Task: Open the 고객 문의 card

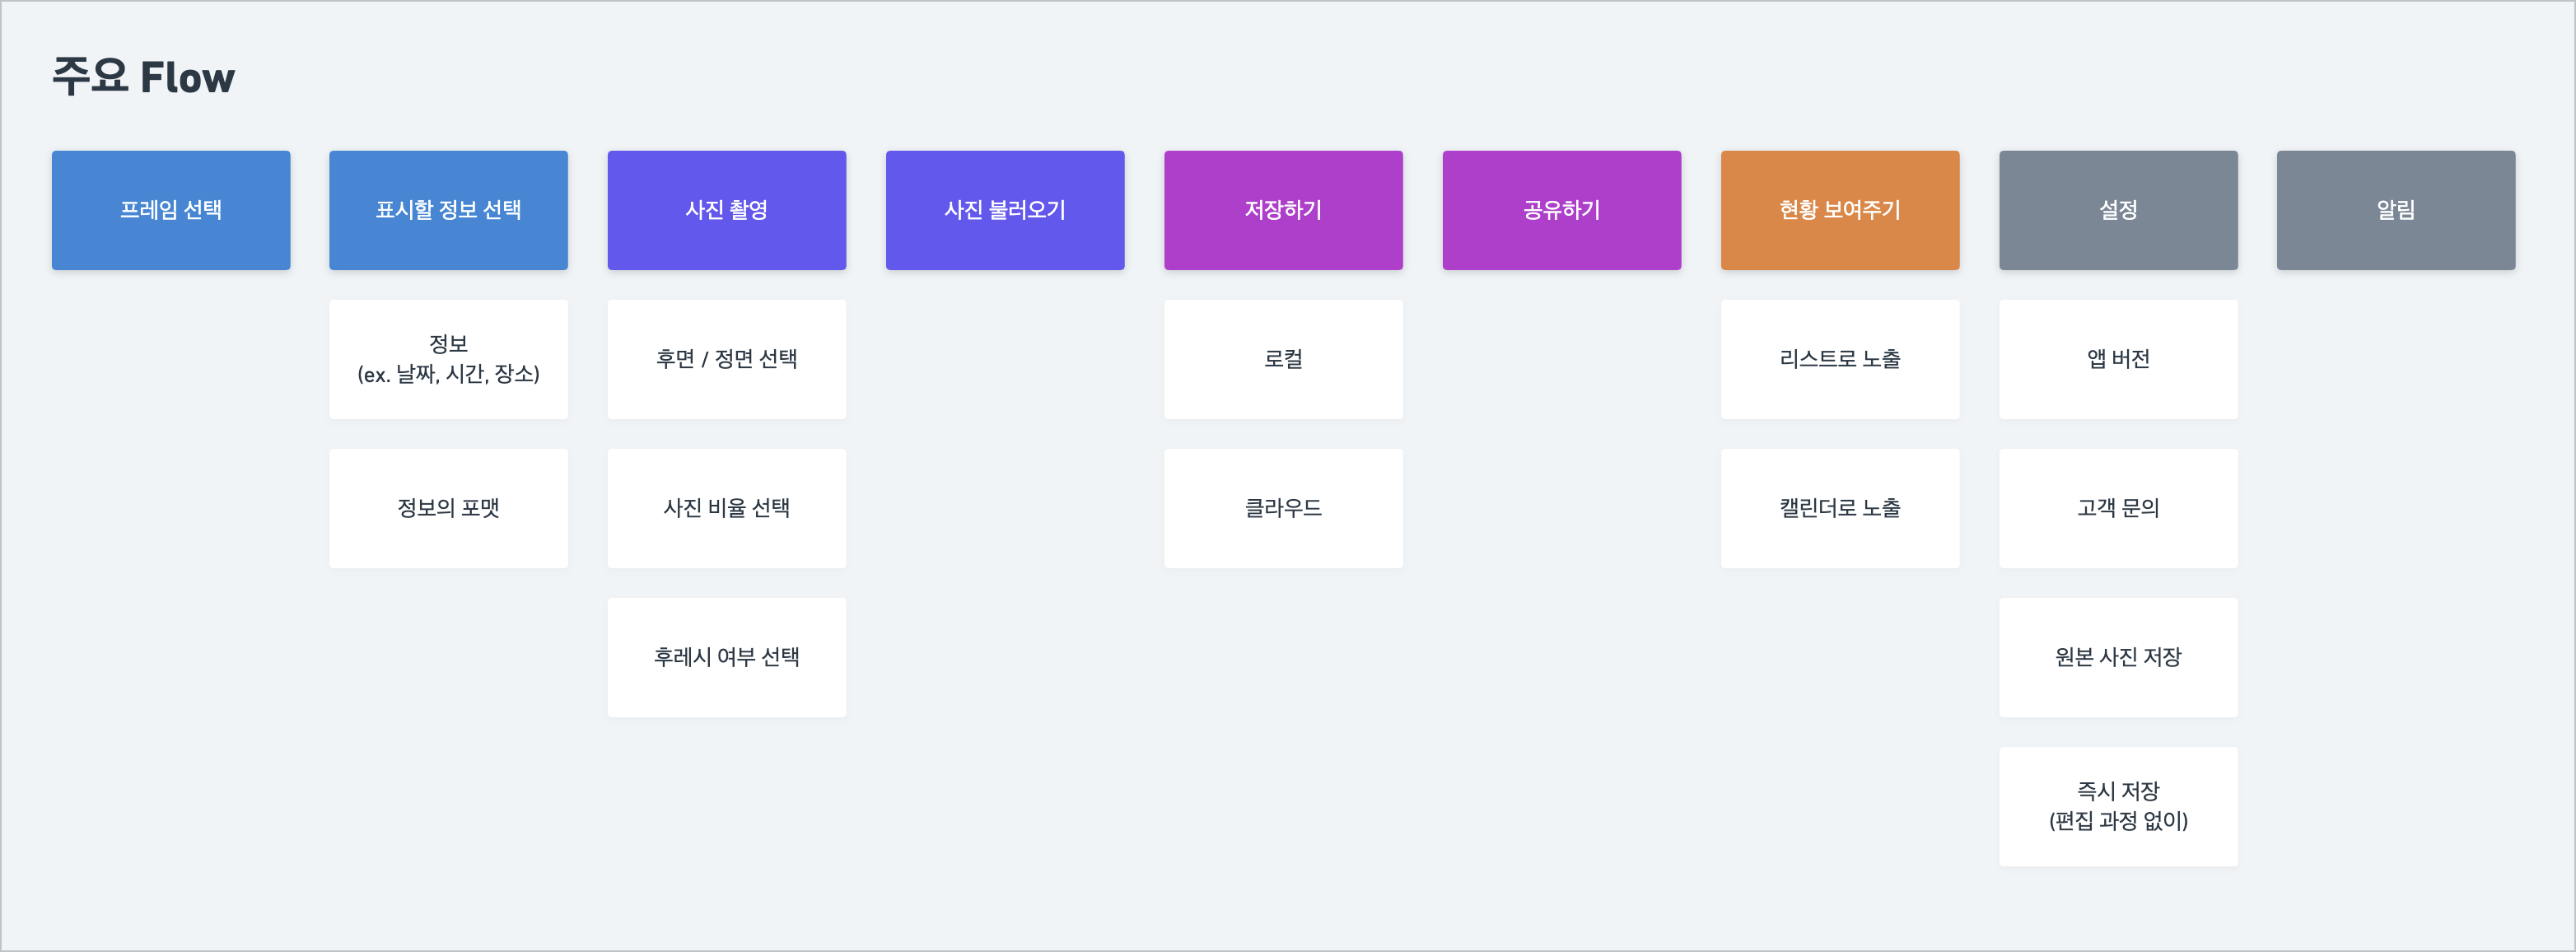Action: point(2119,508)
